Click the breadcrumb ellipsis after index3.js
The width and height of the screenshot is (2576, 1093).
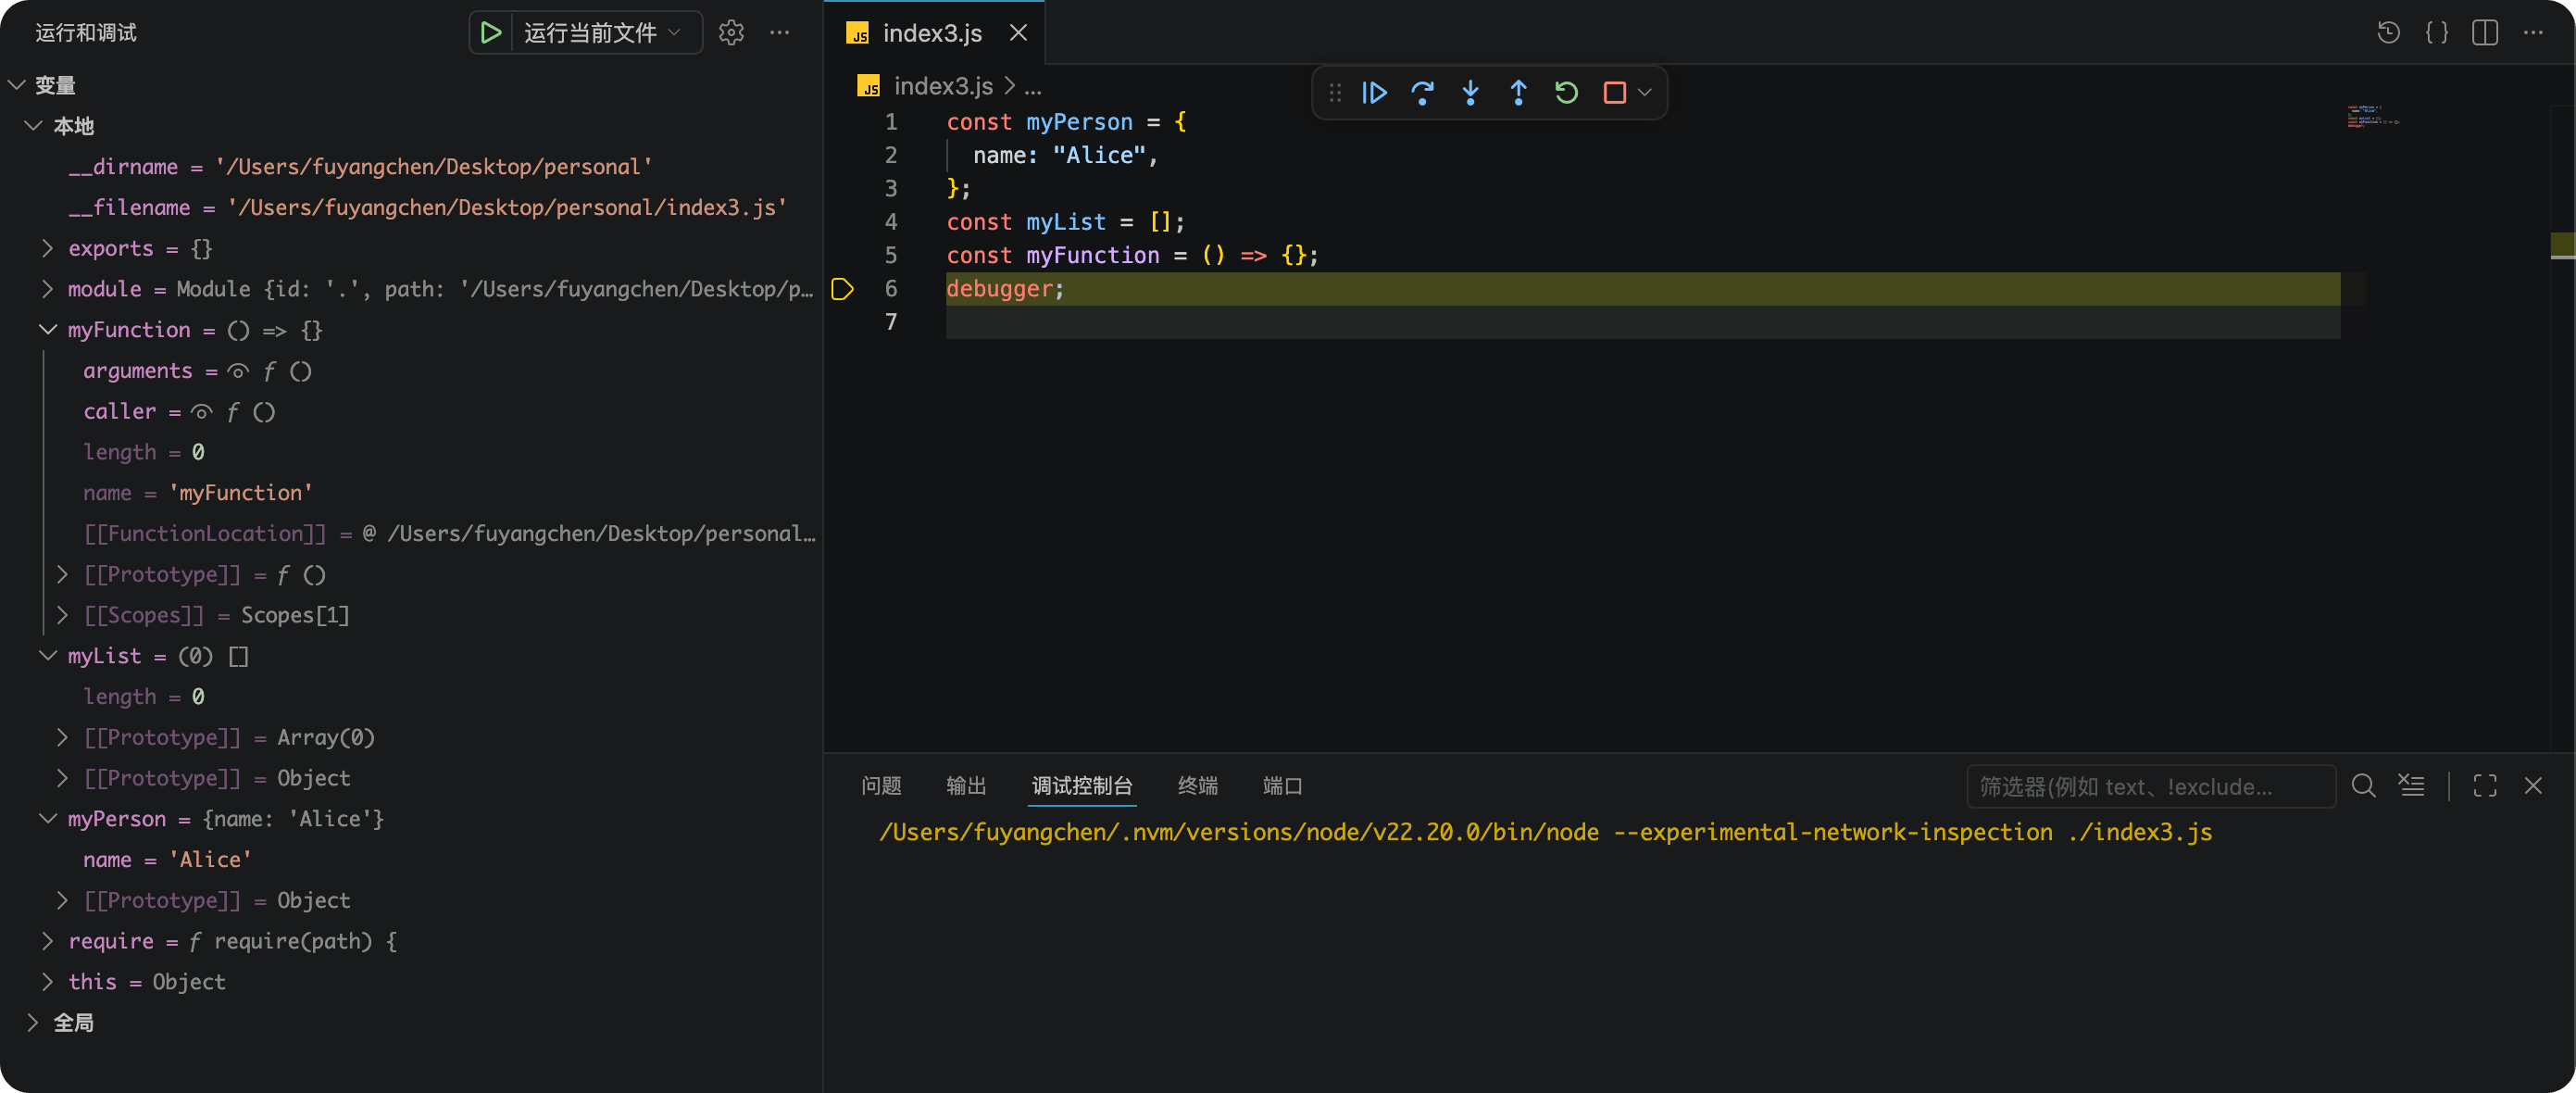click(1033, 87)
